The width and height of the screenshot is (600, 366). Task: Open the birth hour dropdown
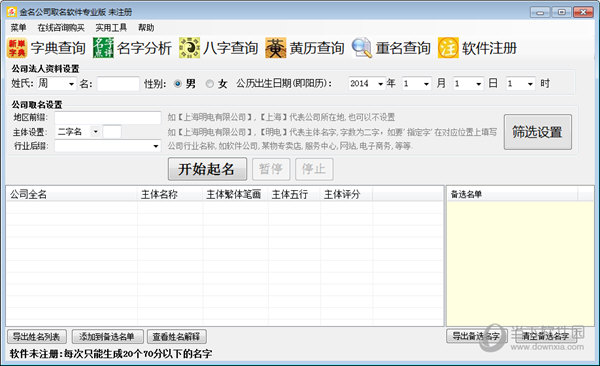530,84
